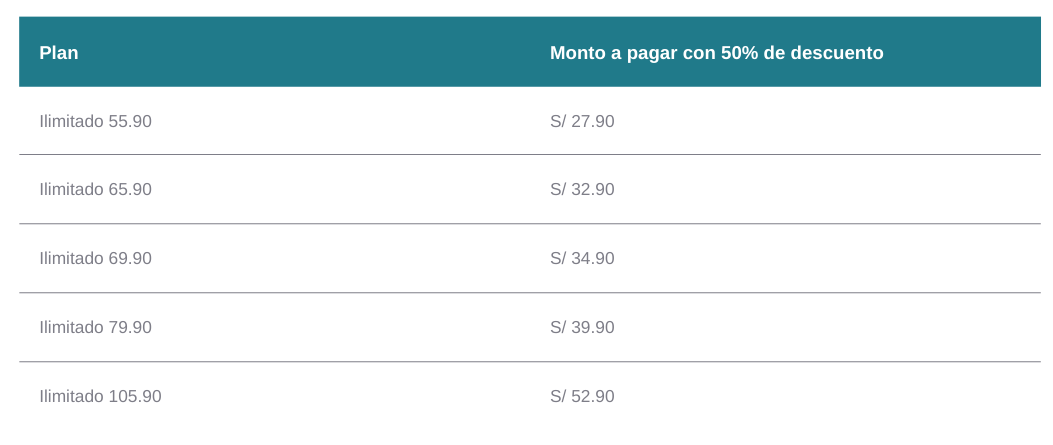Click the divider line below Ilimitado 69.90
This screenshot has height=445, width=1053.
coord(300,293)
